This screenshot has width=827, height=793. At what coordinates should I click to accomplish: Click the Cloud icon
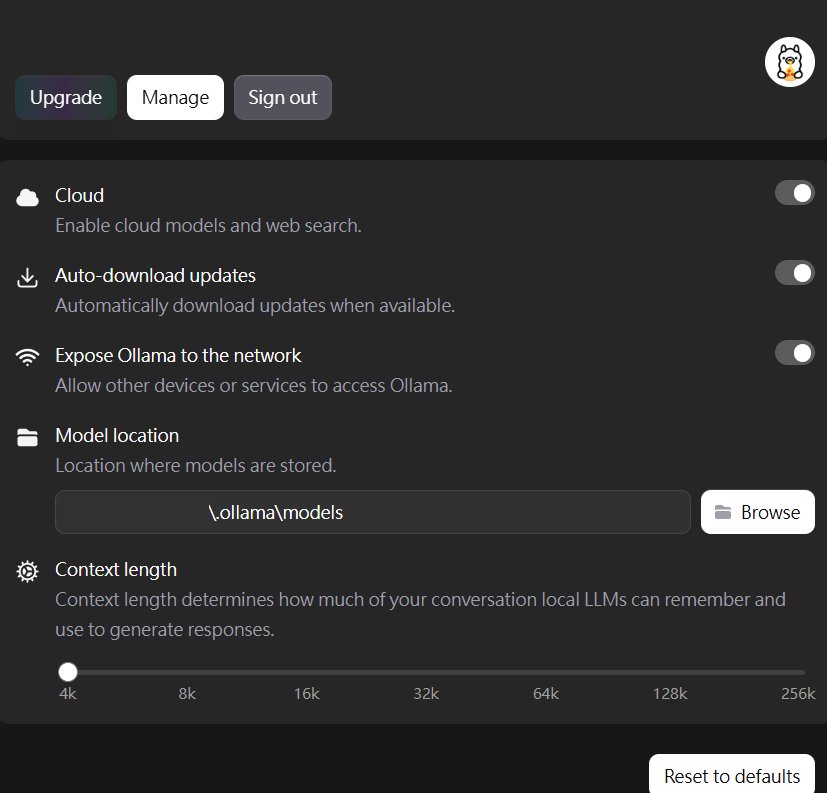tap(27, 197)
